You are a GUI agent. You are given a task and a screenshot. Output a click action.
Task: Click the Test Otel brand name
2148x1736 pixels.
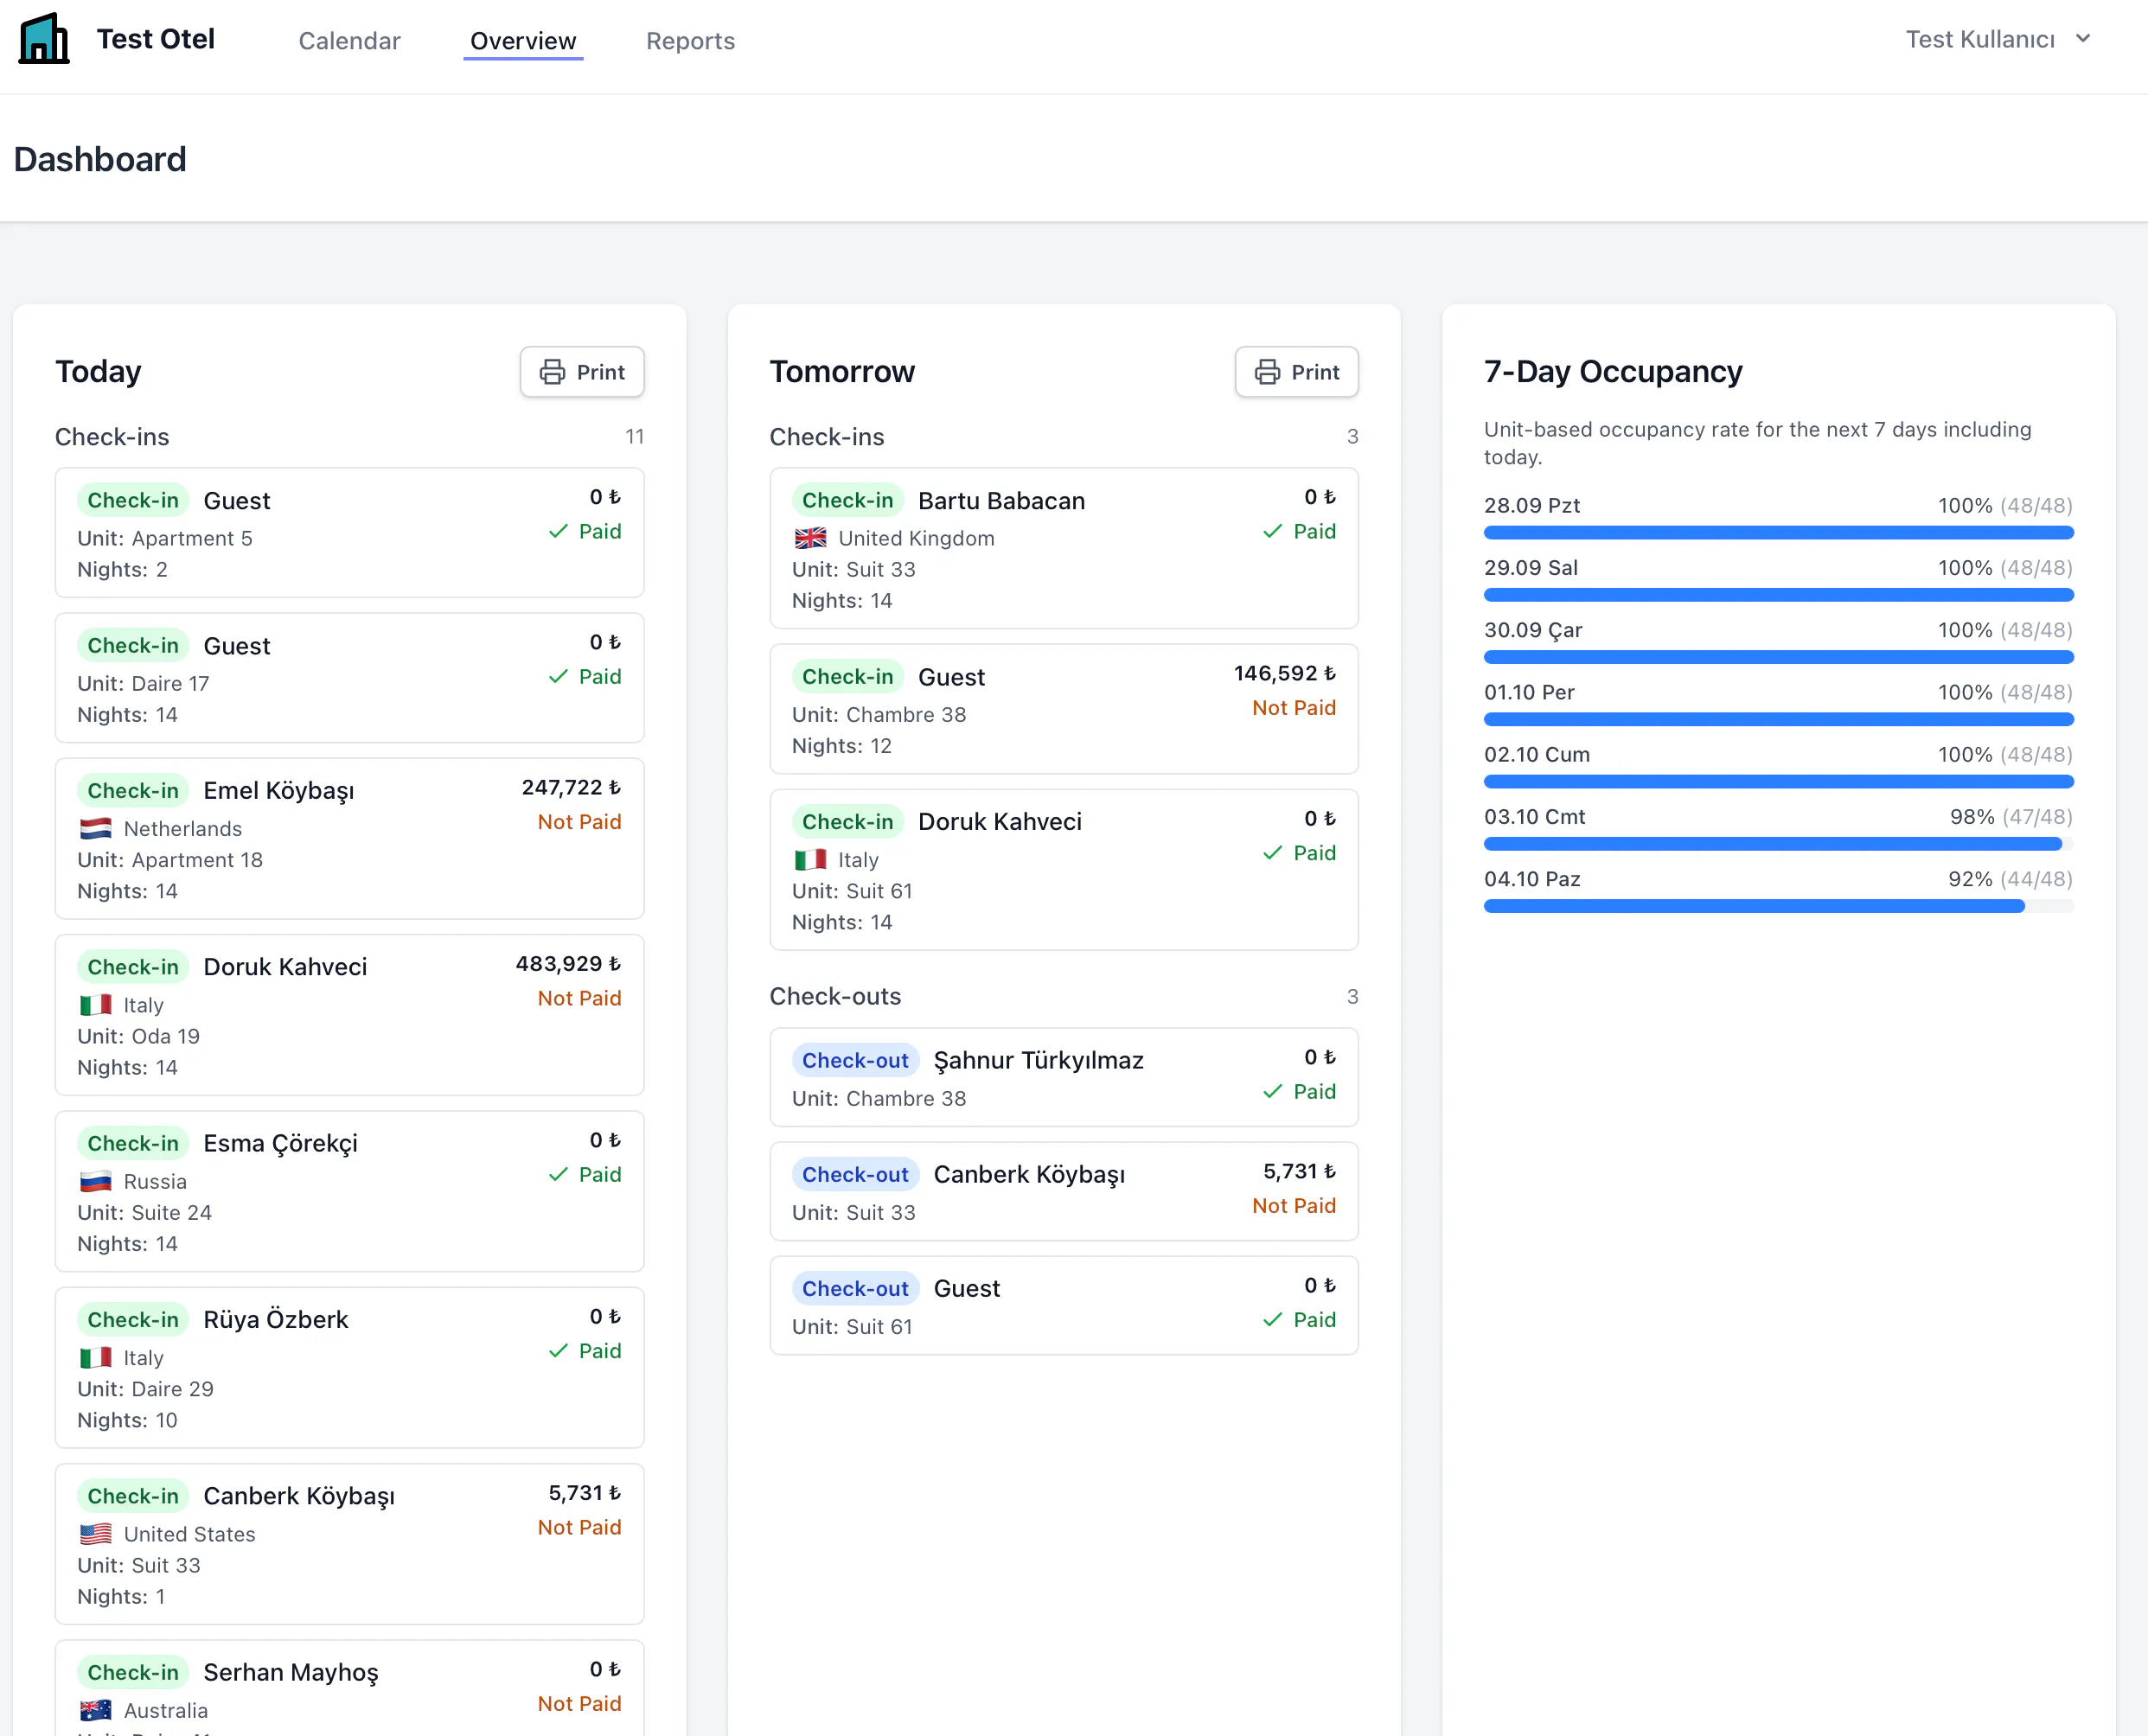click(x=155, y=39)
